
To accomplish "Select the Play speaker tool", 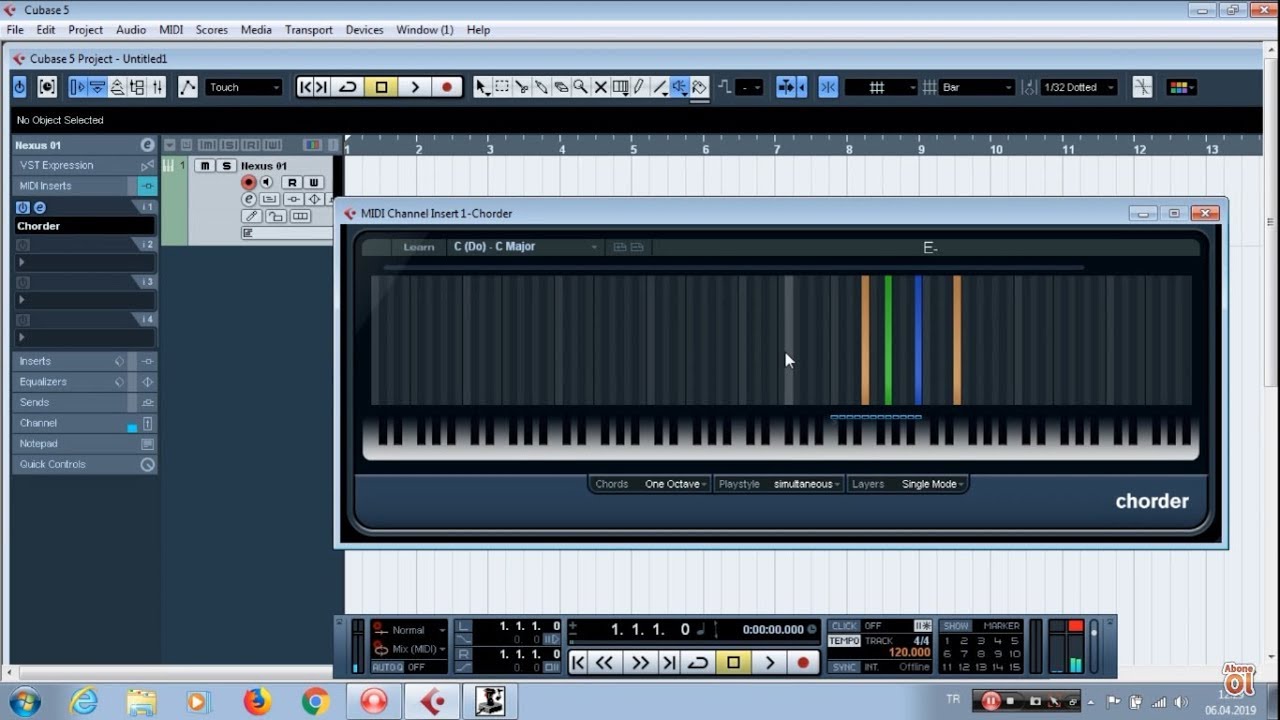I will (x=679, y=87).
